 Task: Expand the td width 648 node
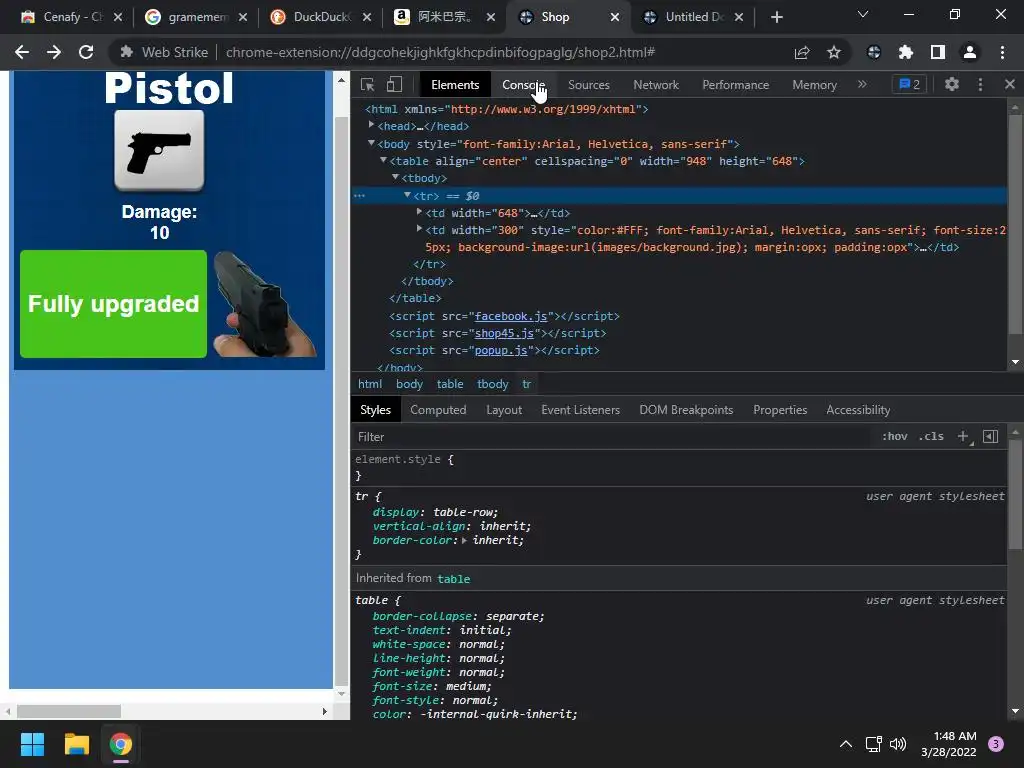(x=419, y=212)
